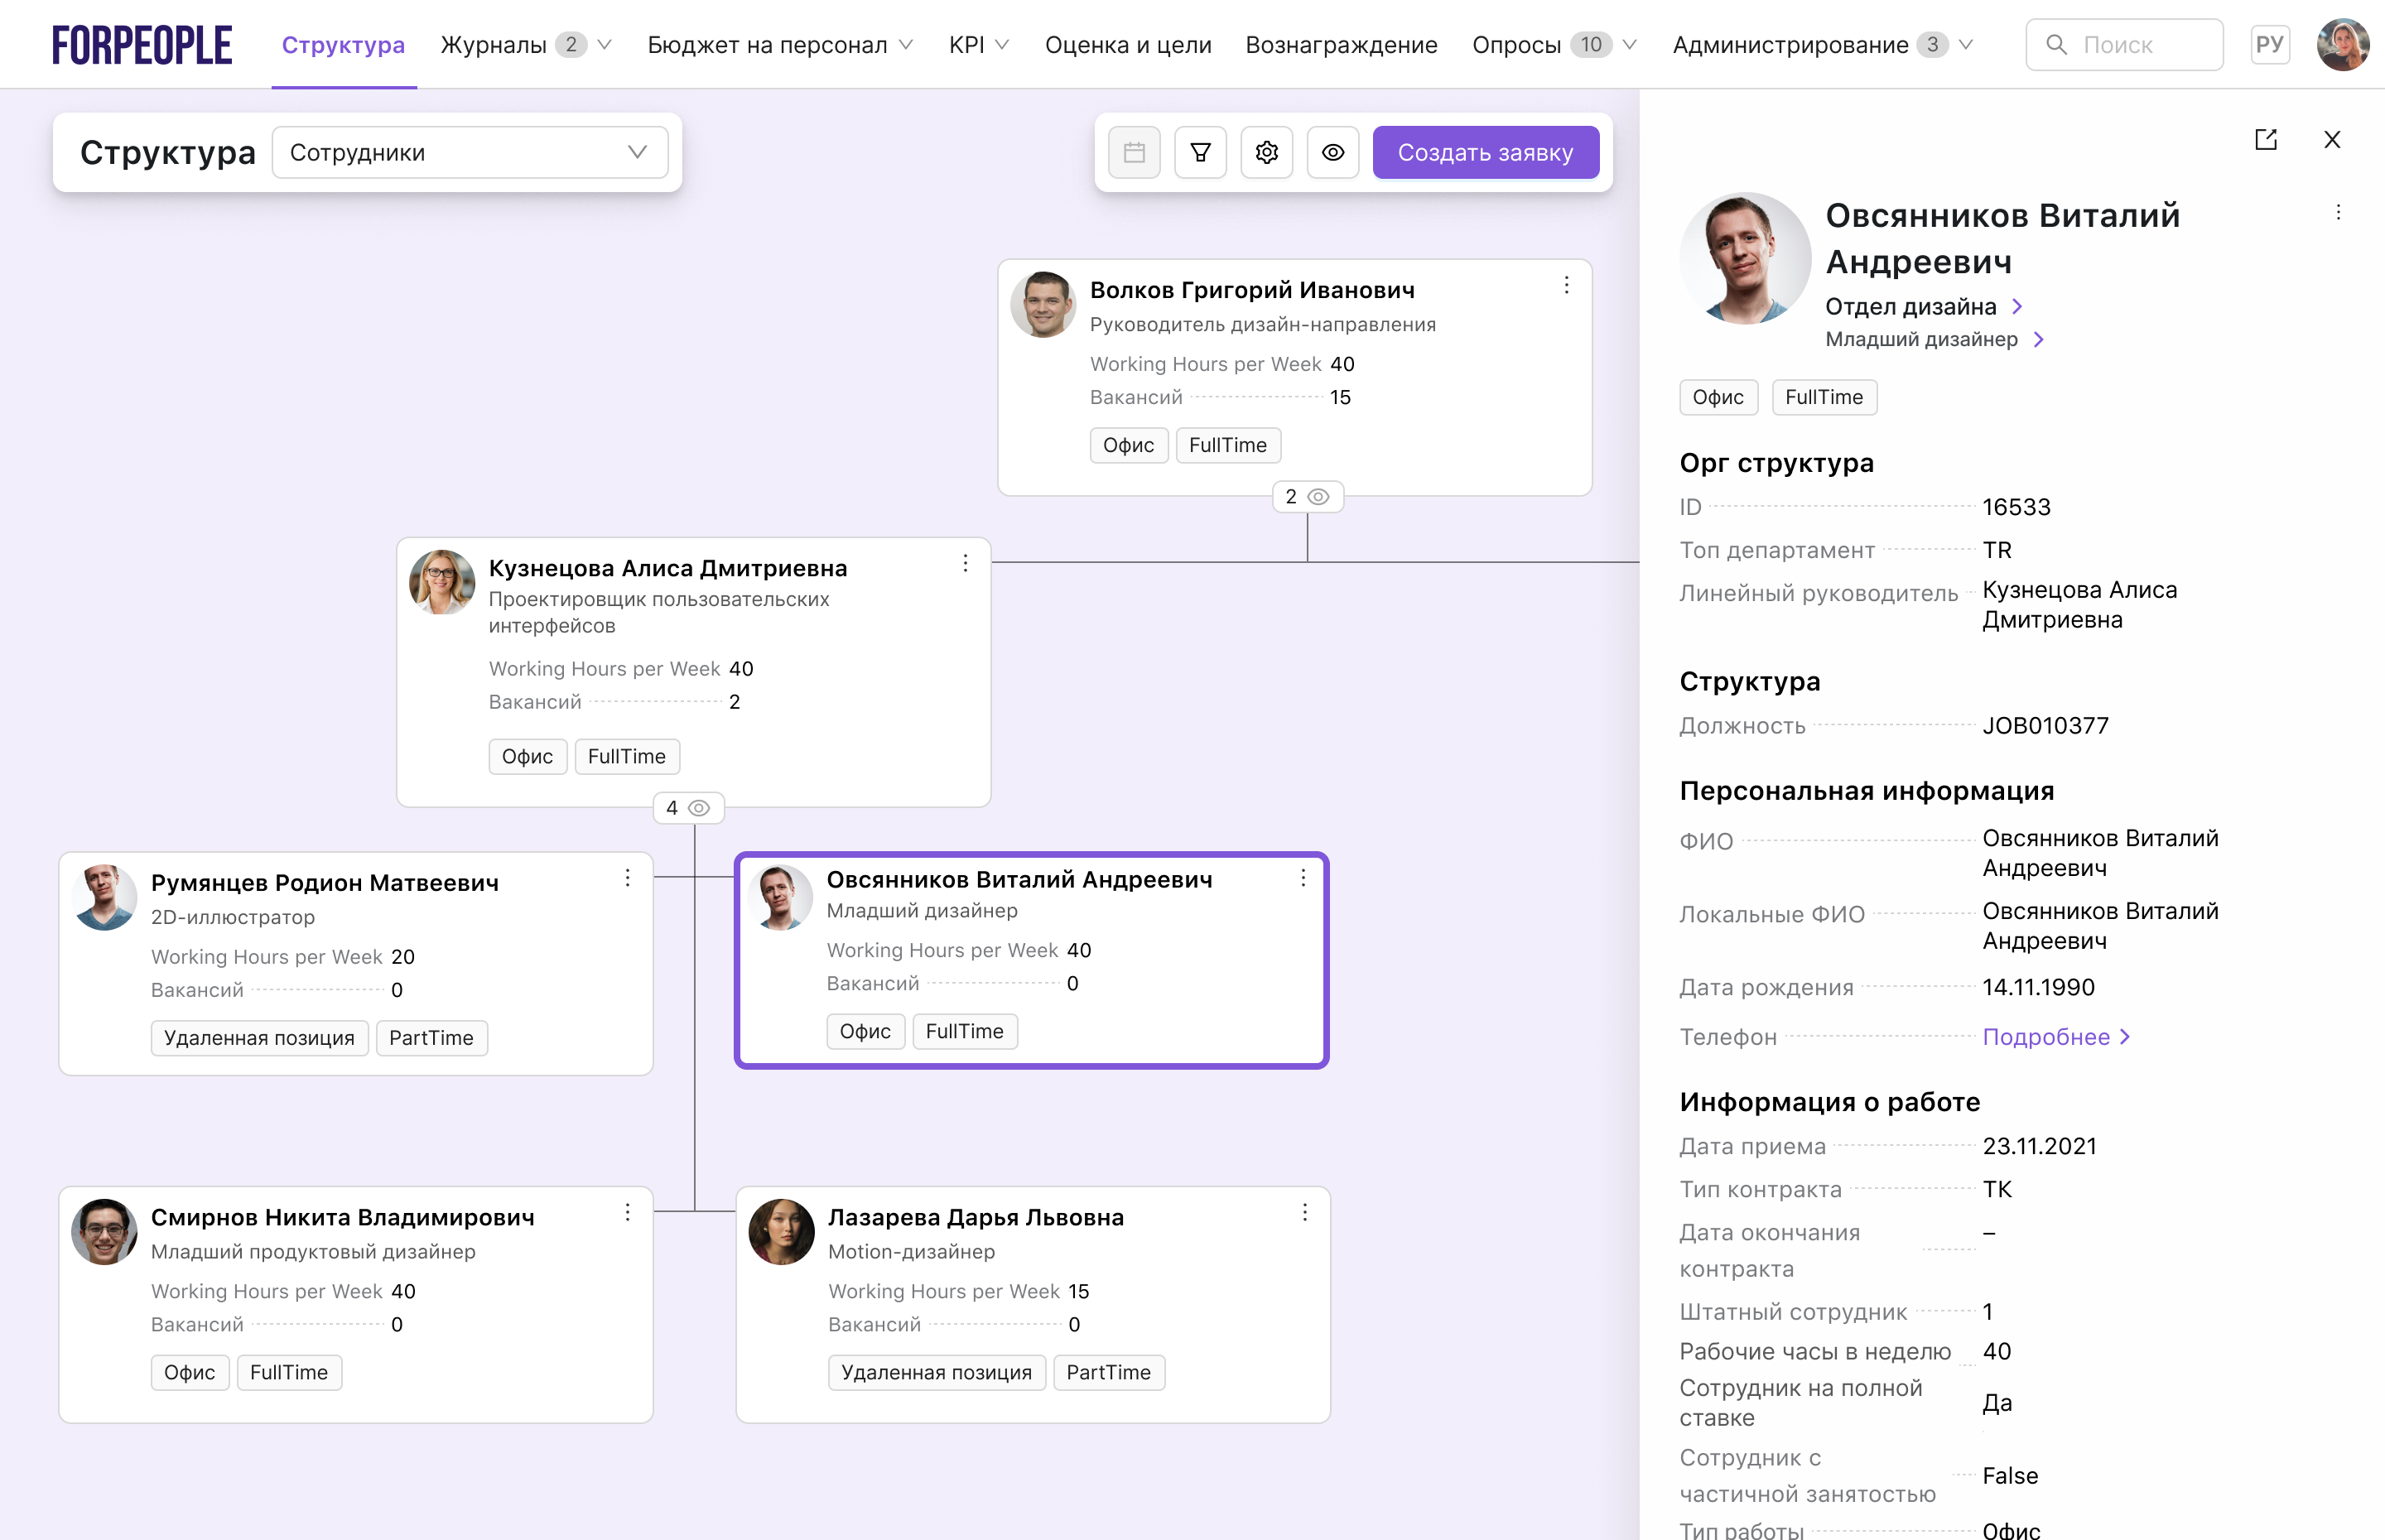This screenshot has width=2385, height=1540.
Task: Open the kebab menu in the profile panel
Action: point(2338,212)
